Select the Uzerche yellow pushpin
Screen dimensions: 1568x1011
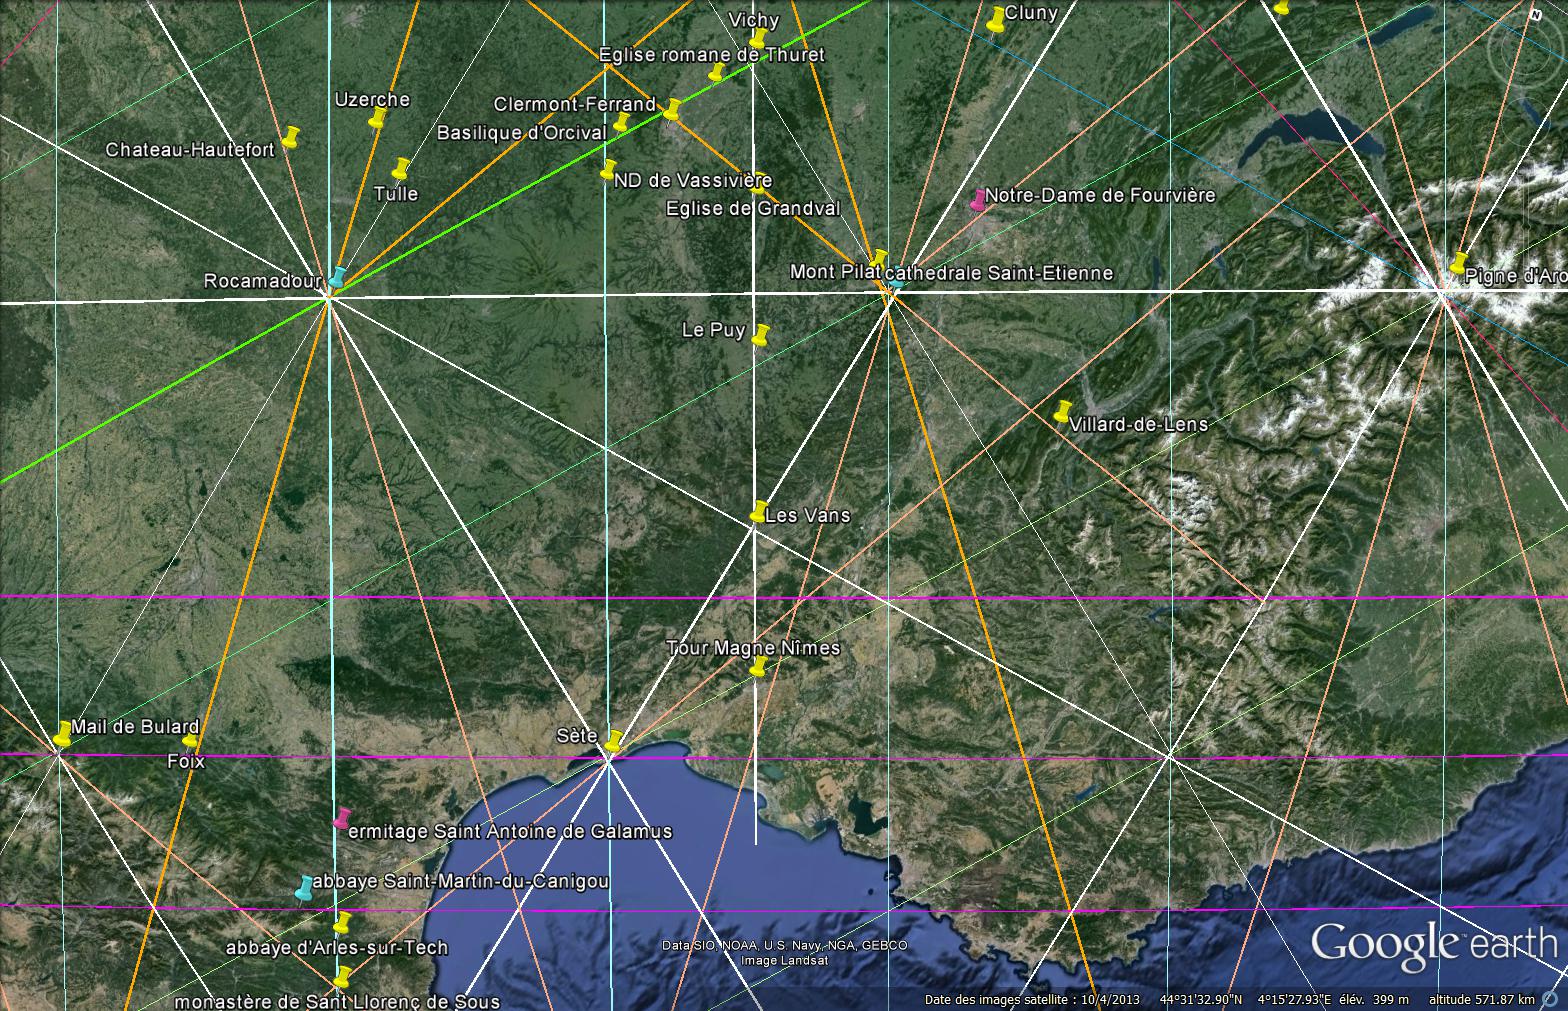[377, 118]
